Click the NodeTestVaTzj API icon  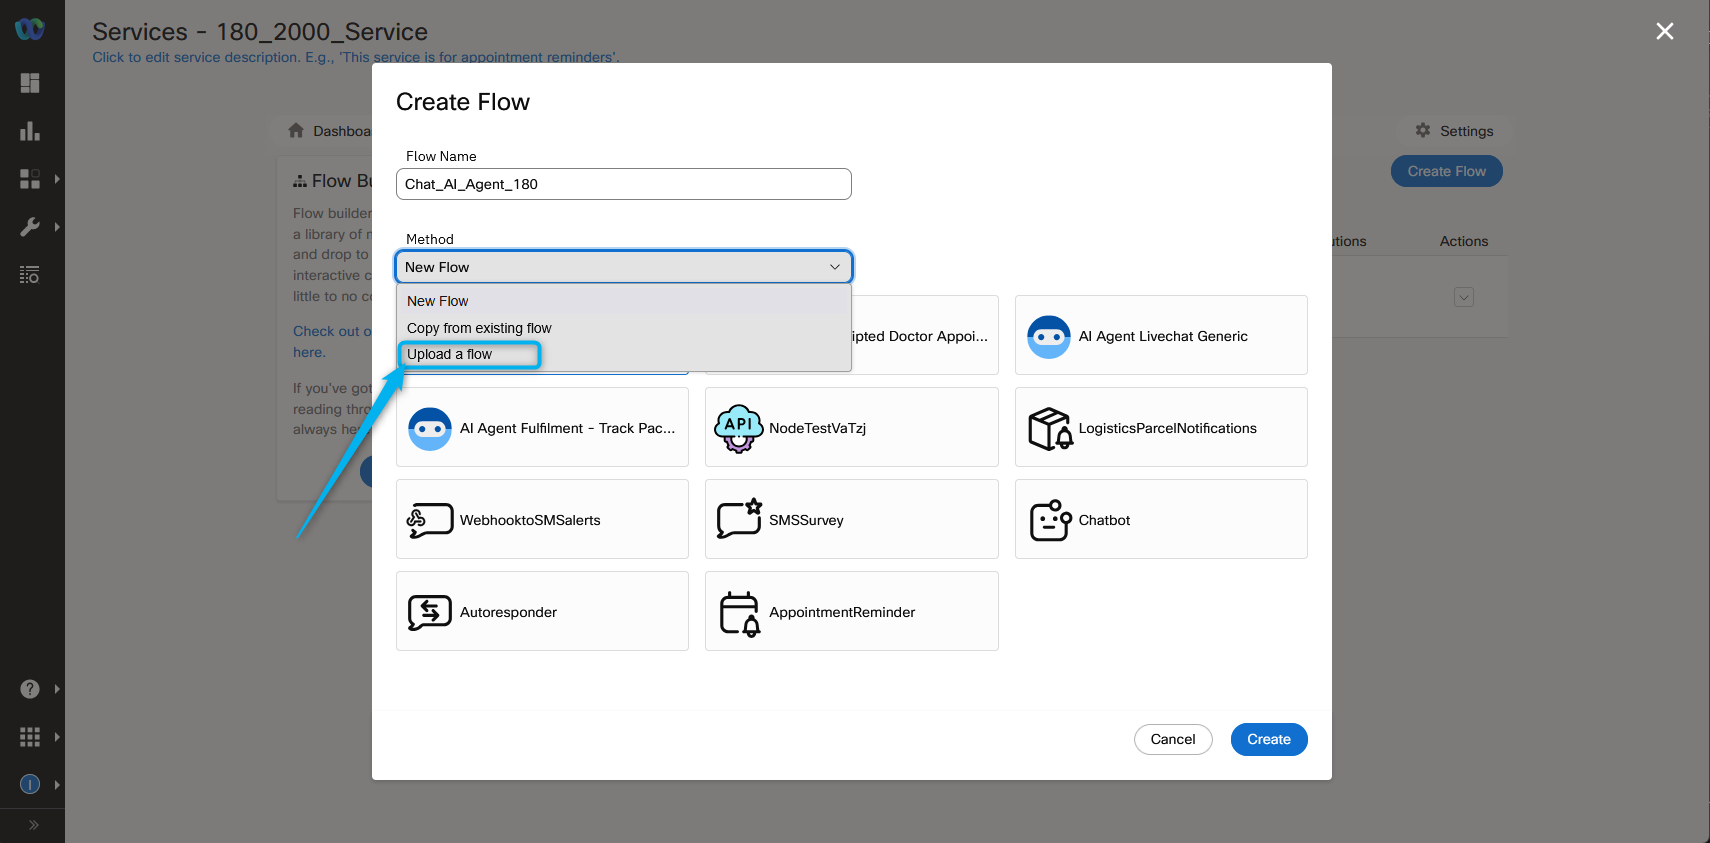point(739,429)
